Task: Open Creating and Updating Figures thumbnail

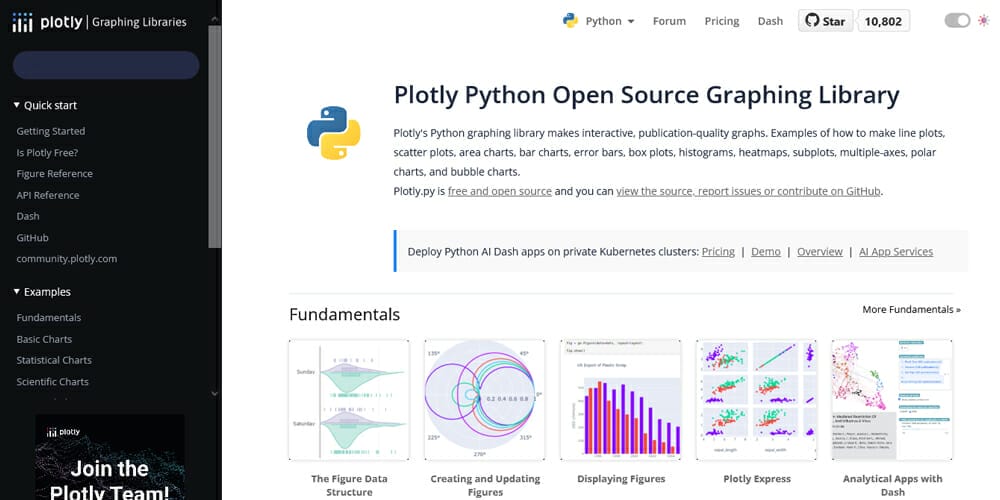Action: tap(485, 400)
